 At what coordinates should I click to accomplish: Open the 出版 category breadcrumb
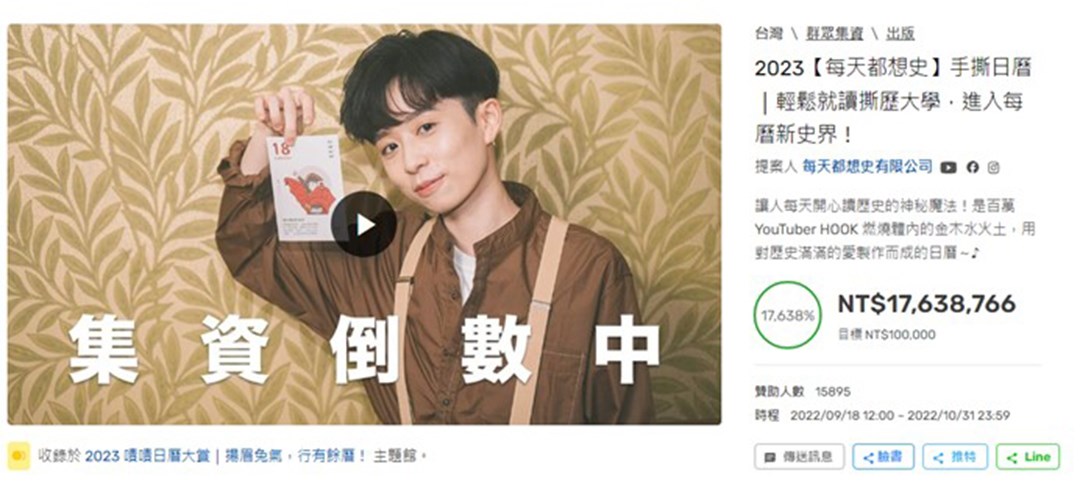[x=900, y=33]
